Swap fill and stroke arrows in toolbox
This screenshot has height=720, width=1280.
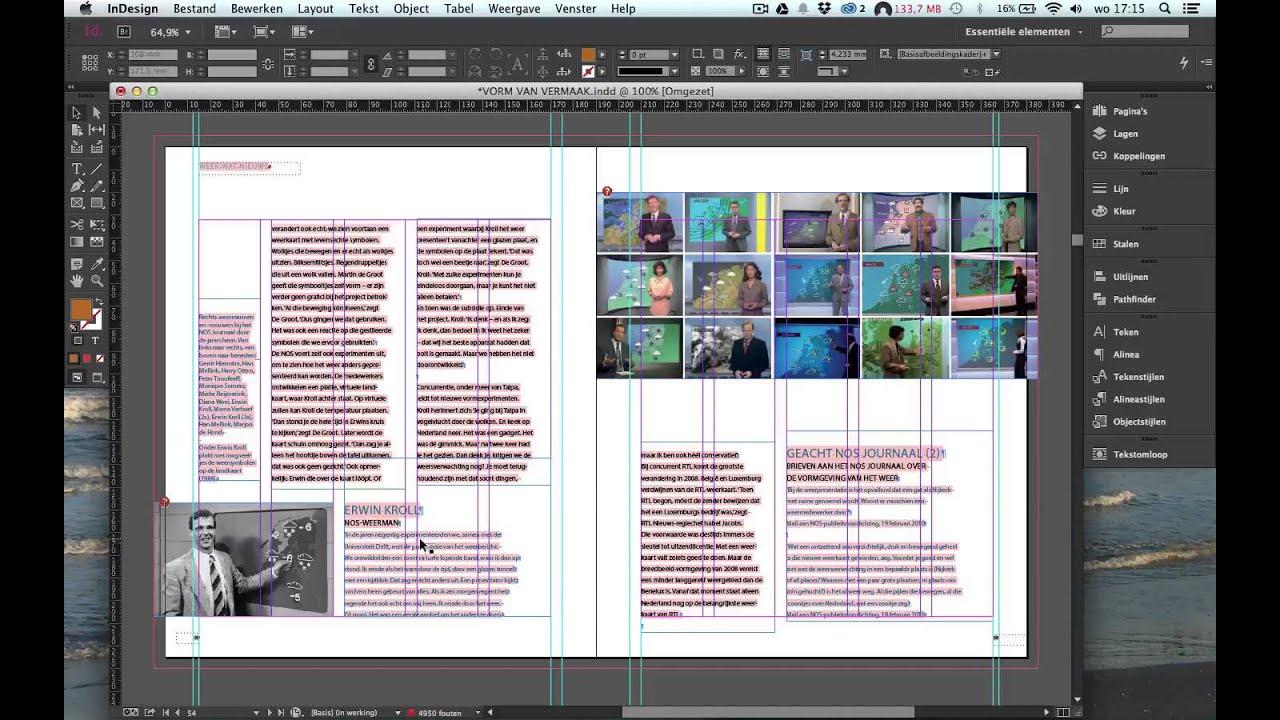[x=99, y=300]
